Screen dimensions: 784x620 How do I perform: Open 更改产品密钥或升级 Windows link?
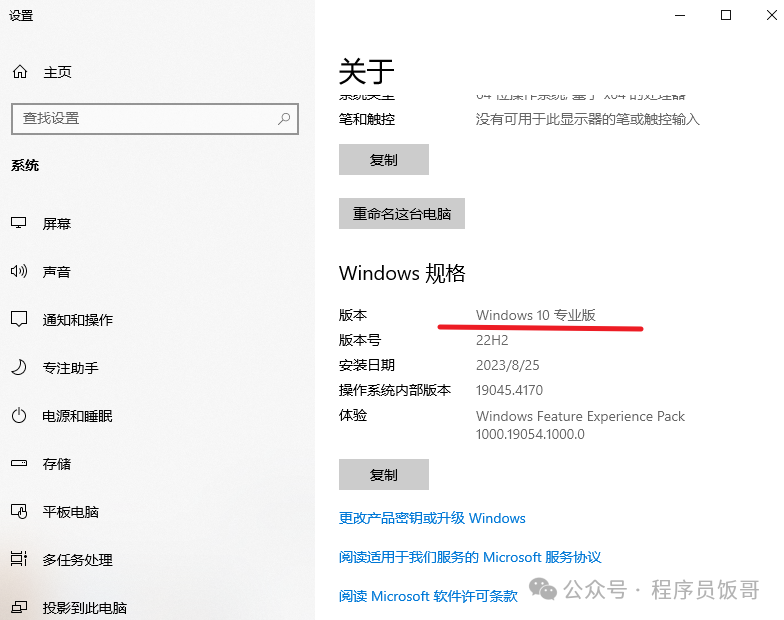(432, 518)
